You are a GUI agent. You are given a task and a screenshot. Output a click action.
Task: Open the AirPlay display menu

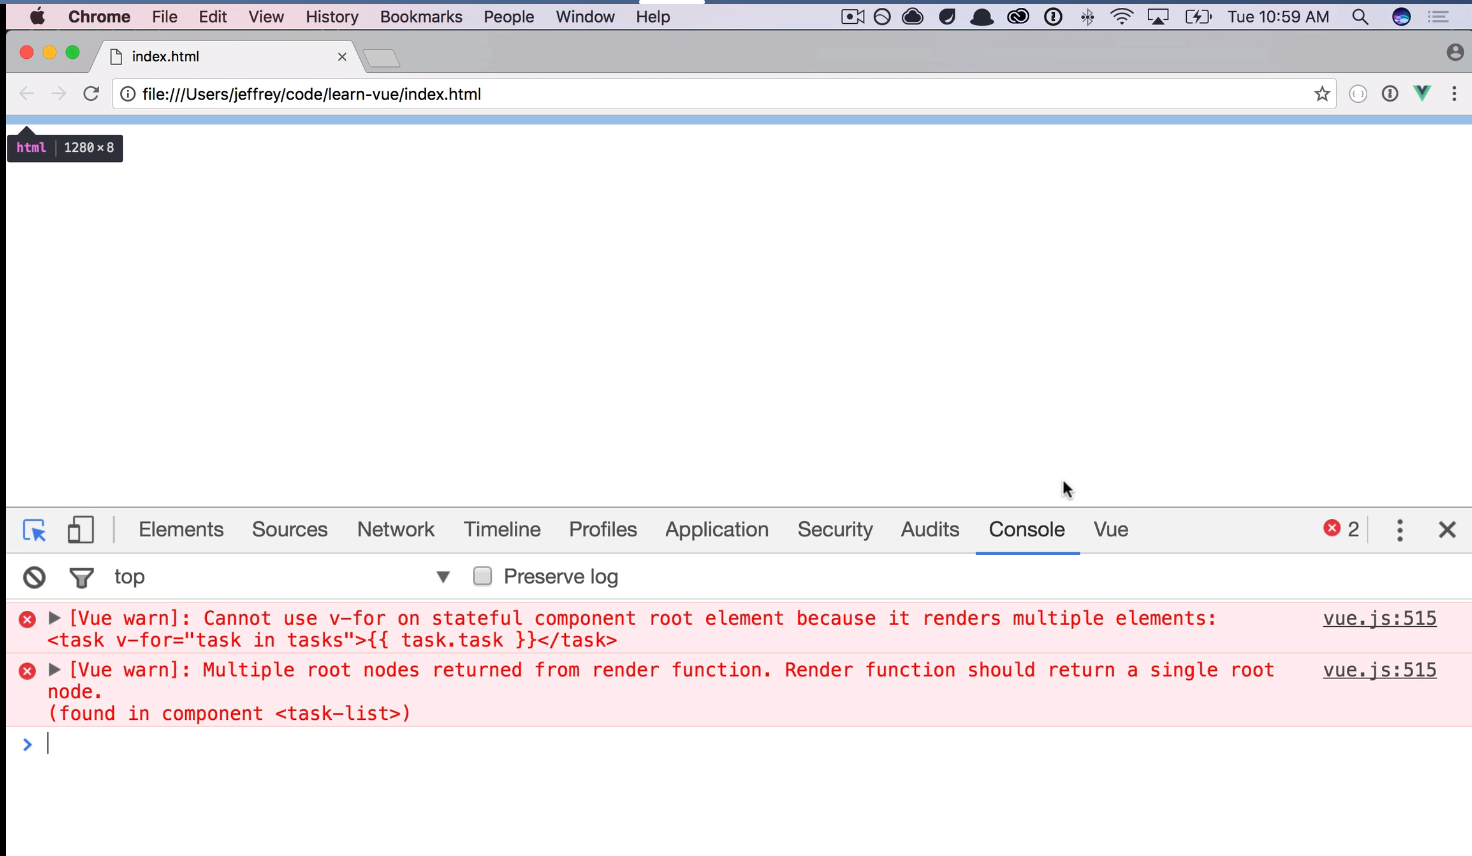click(x=1158, y=17)
